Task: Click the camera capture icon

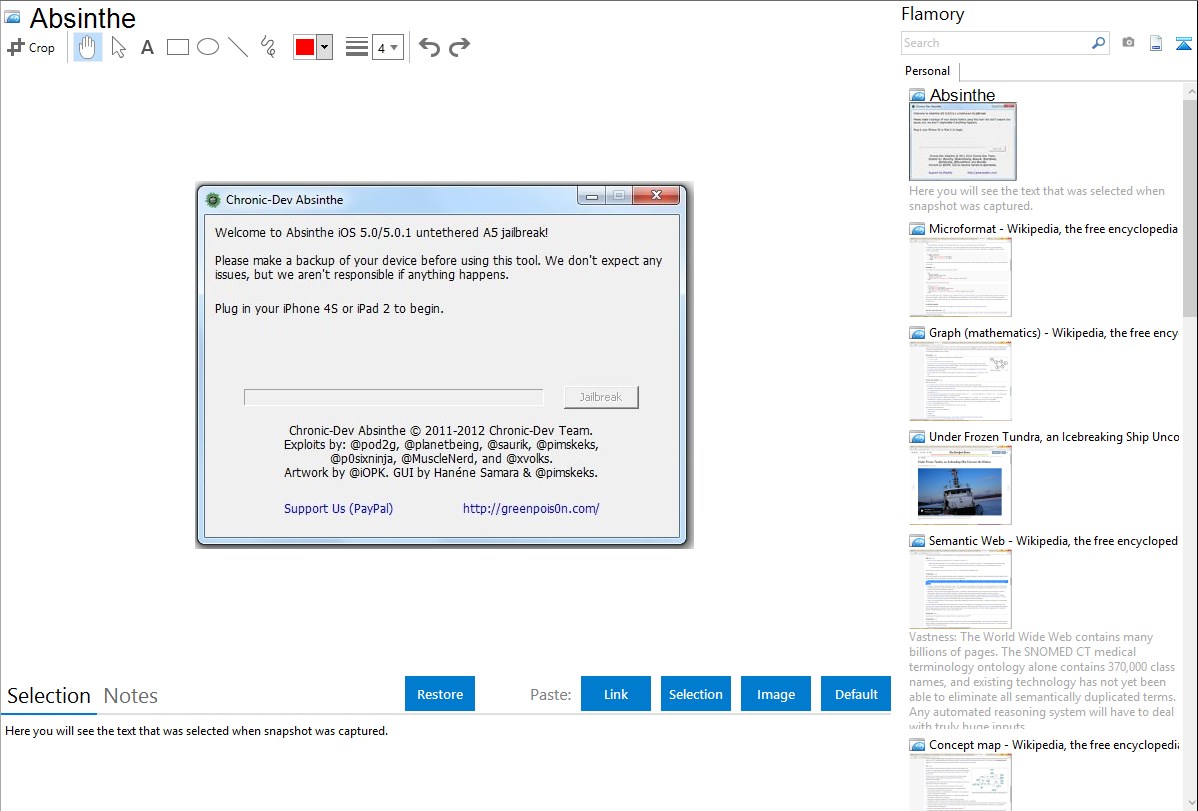Action: click(x=1128, y=43)
